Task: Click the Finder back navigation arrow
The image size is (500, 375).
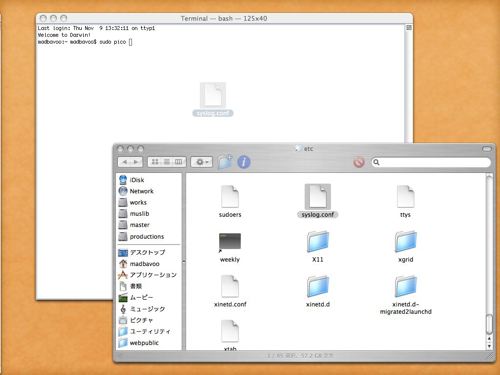Action: [124, 162]
